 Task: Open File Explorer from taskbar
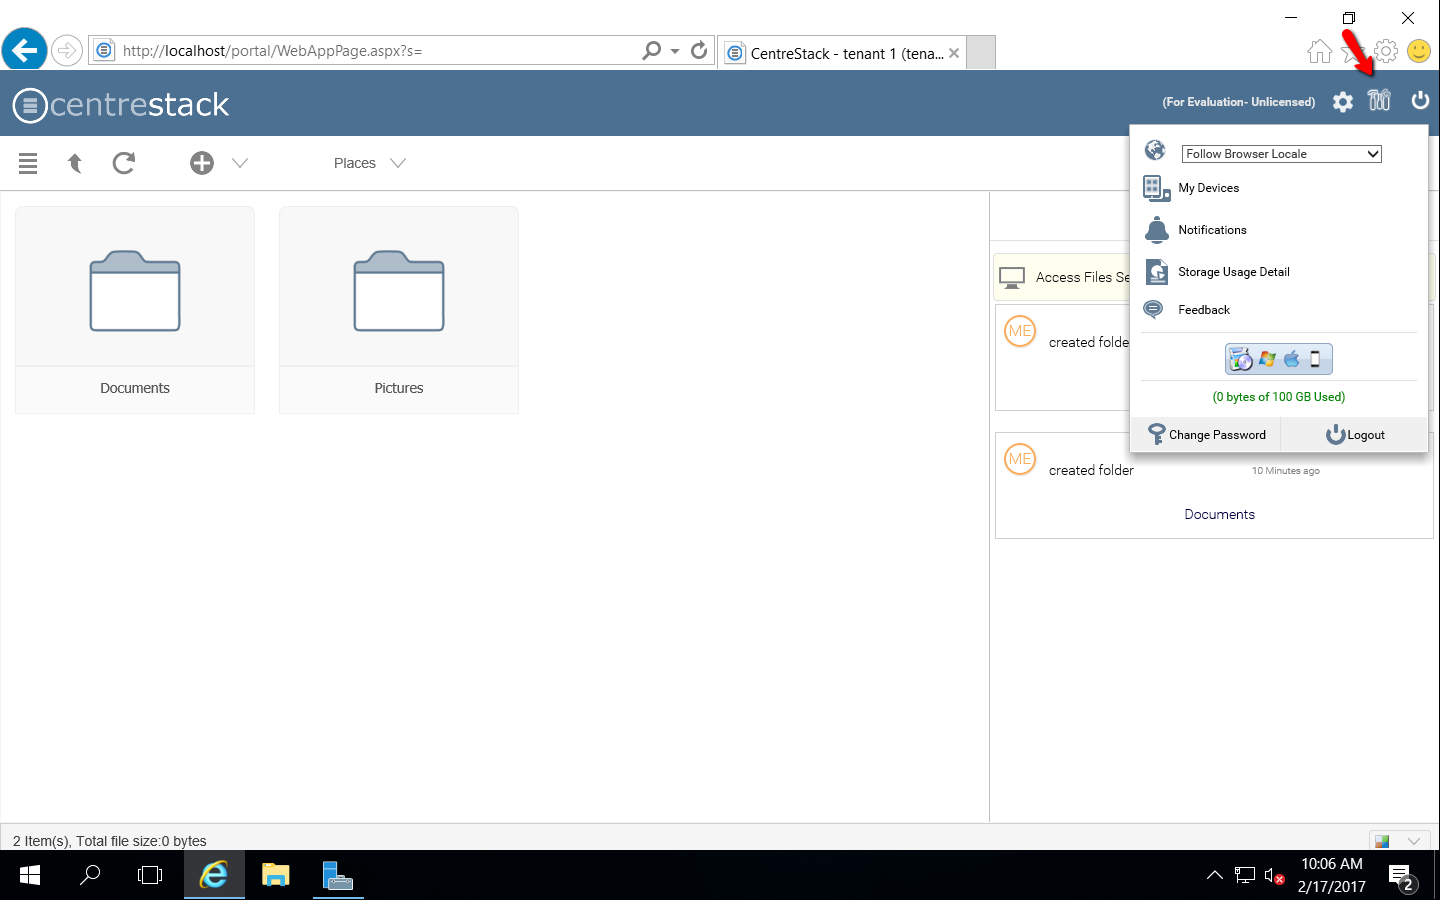[x=275, y=875]
